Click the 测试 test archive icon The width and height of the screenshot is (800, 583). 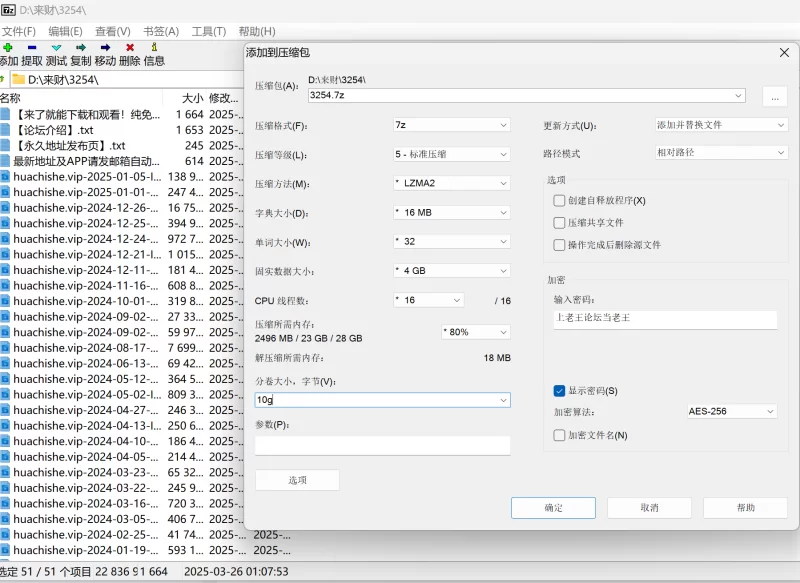(56, 47)
